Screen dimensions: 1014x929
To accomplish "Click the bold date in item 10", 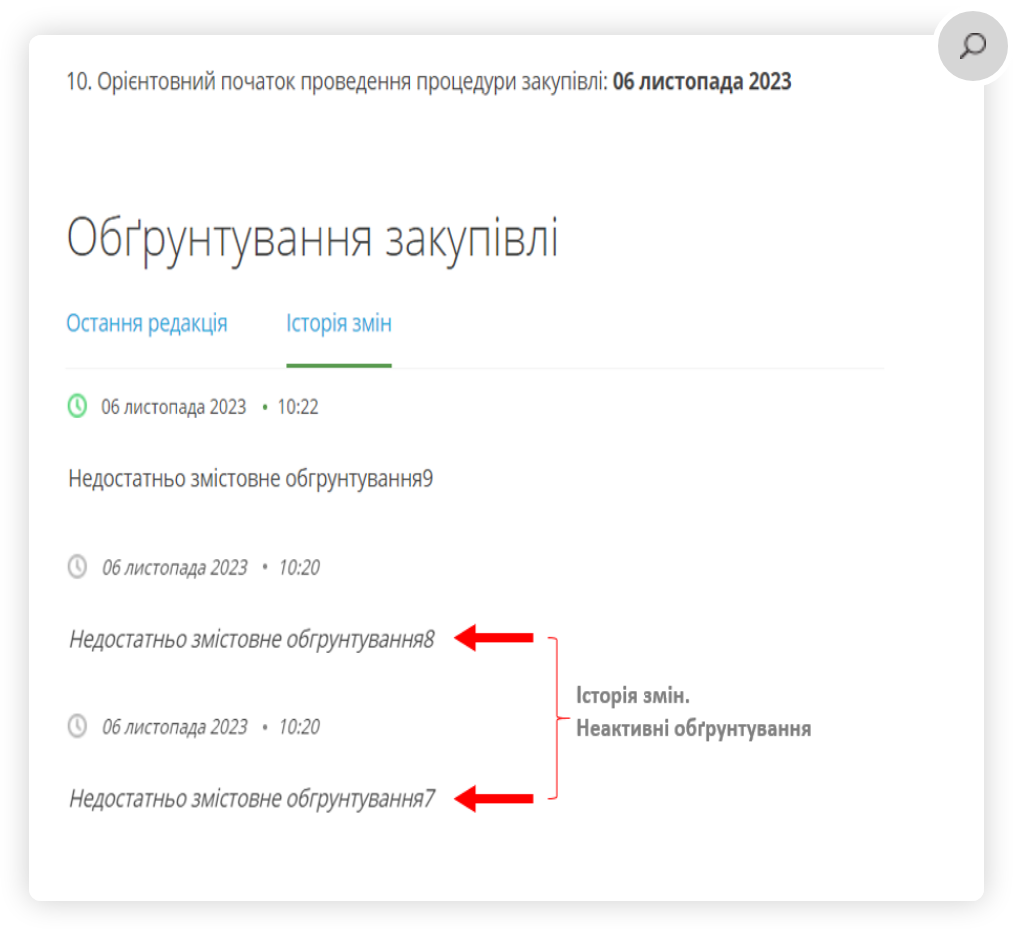I will coord(701,82).
